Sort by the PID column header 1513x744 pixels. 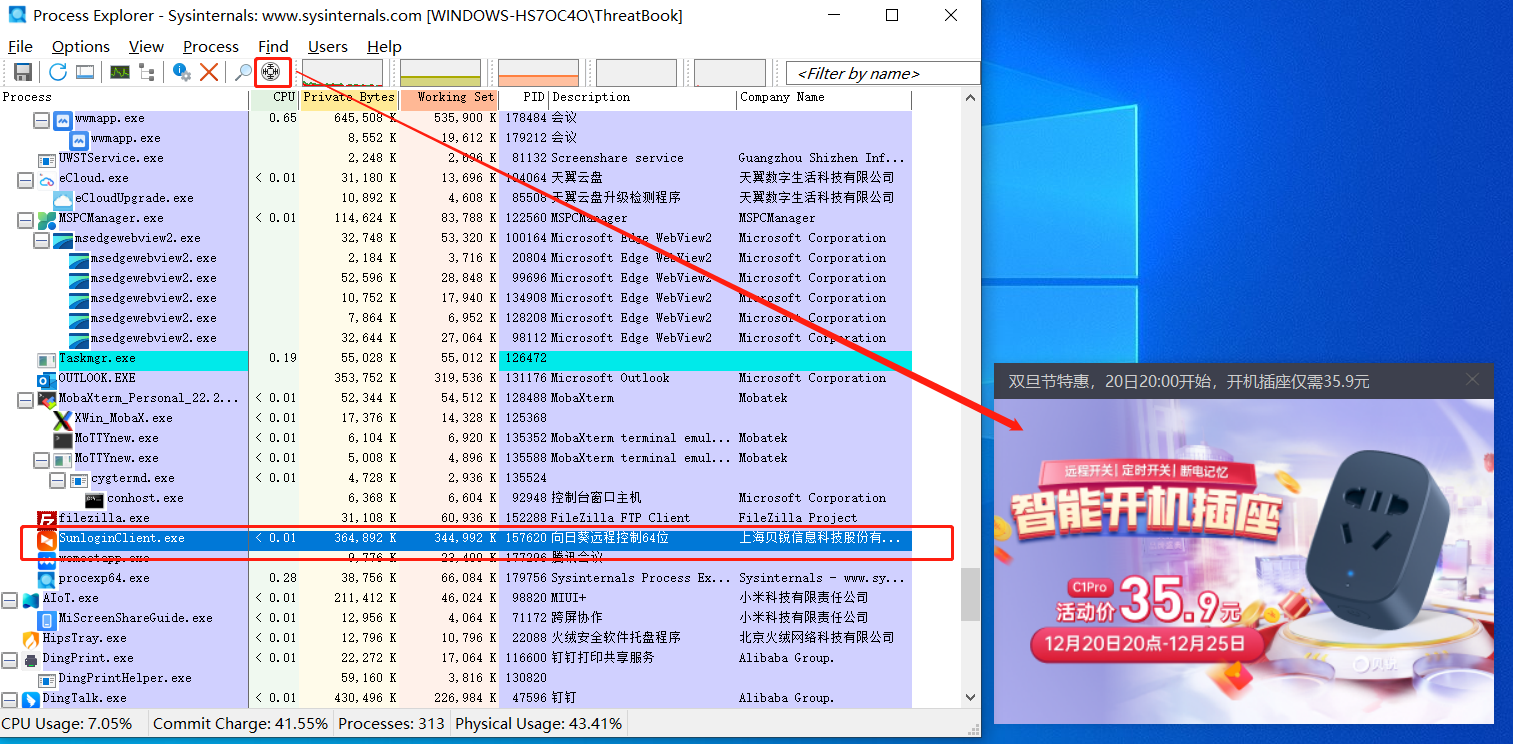point(524,98)
